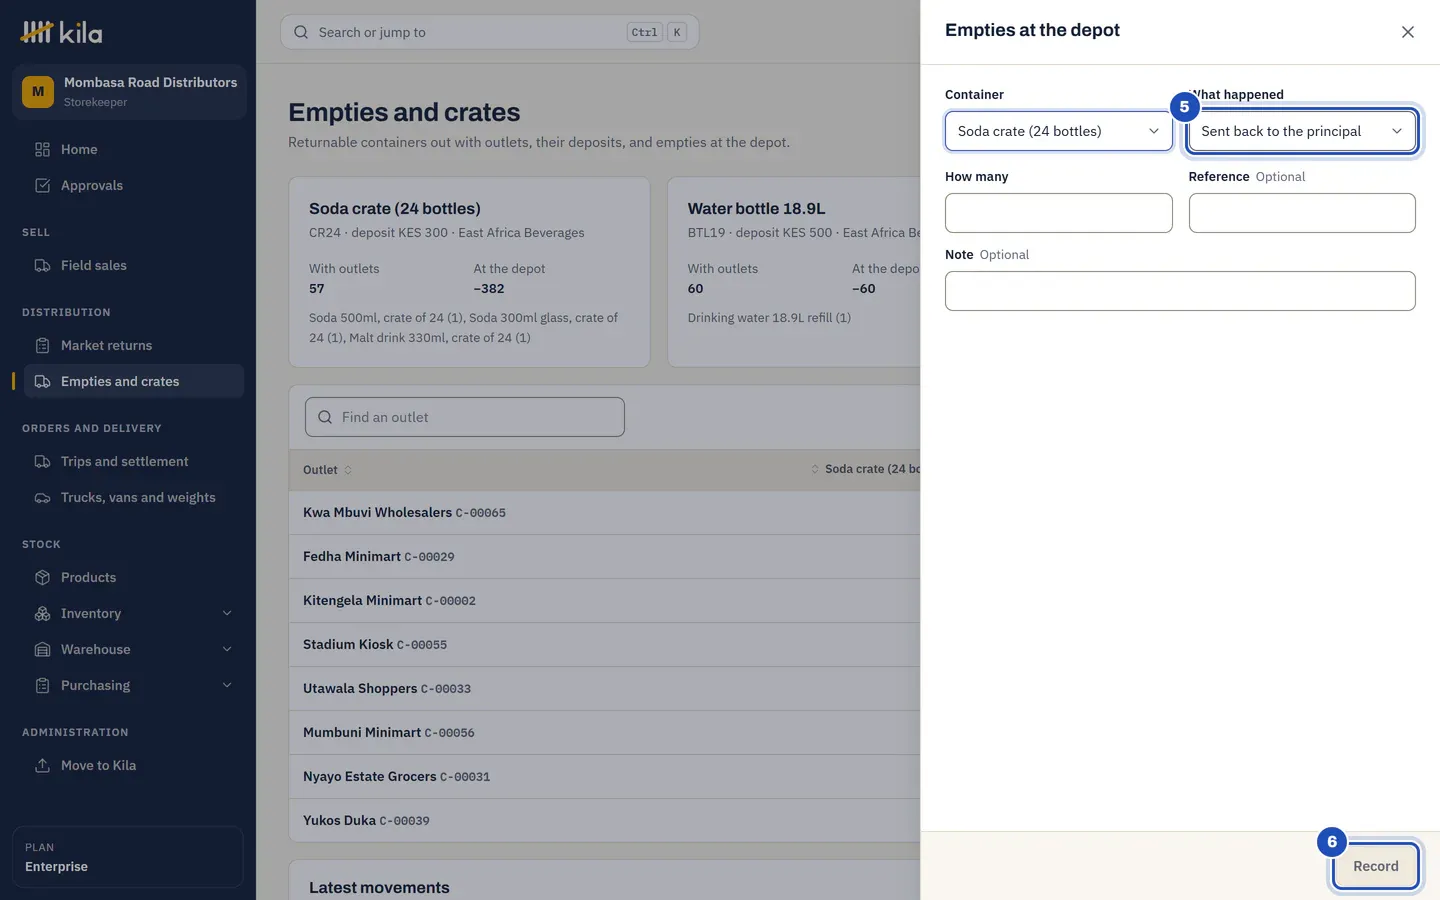Click the Trucks, vans and weights icon
This screenshot has height=900, width=1440.
(x=42, y=497)
